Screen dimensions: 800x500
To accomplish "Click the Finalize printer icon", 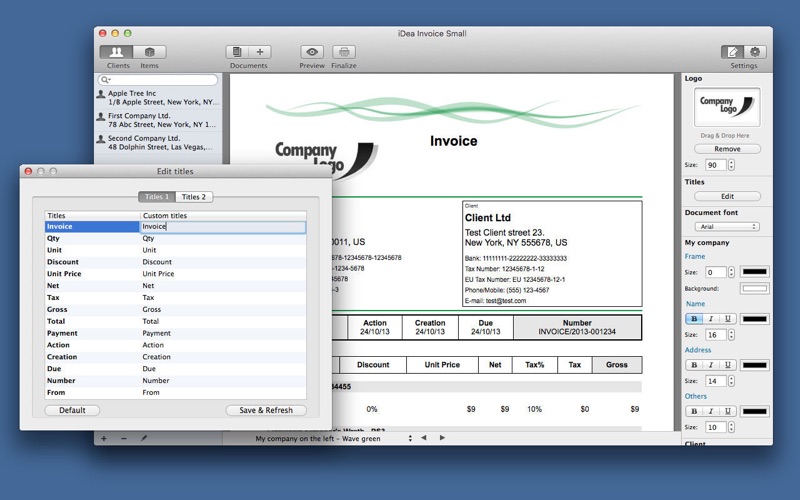I will [344, 52].
